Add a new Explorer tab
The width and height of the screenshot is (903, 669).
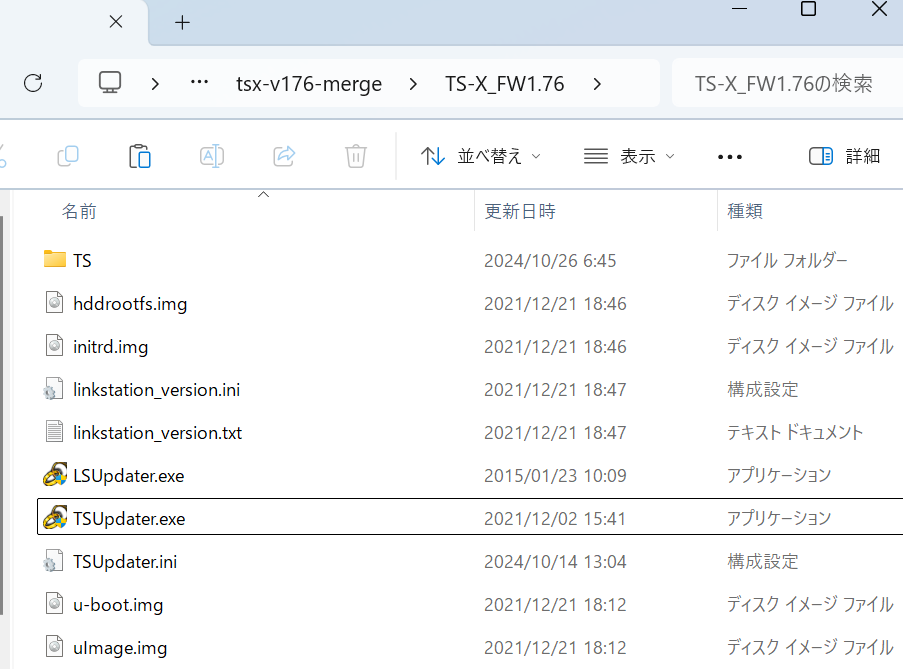182,22
